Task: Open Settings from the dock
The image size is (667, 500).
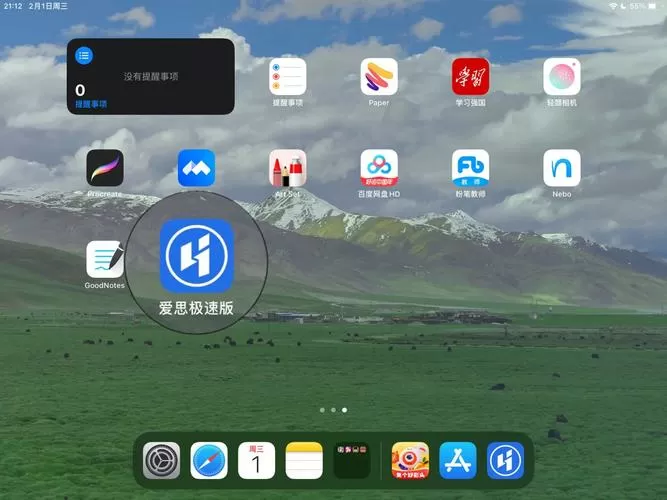Action: [161, 460]
